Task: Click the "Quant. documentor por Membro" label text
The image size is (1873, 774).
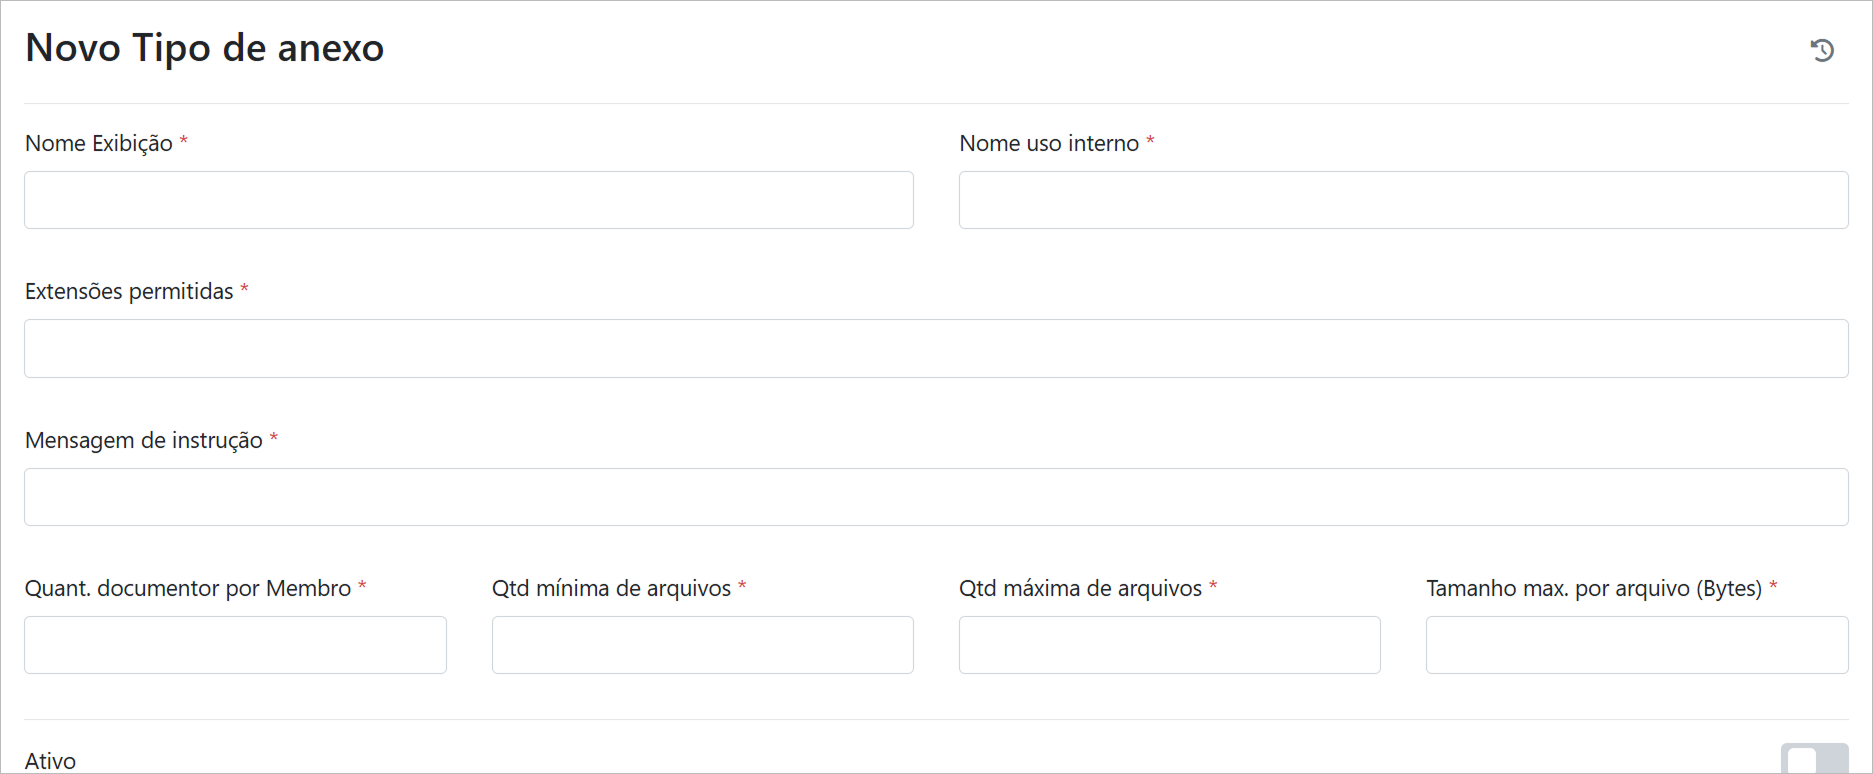Action: point(188,589)
